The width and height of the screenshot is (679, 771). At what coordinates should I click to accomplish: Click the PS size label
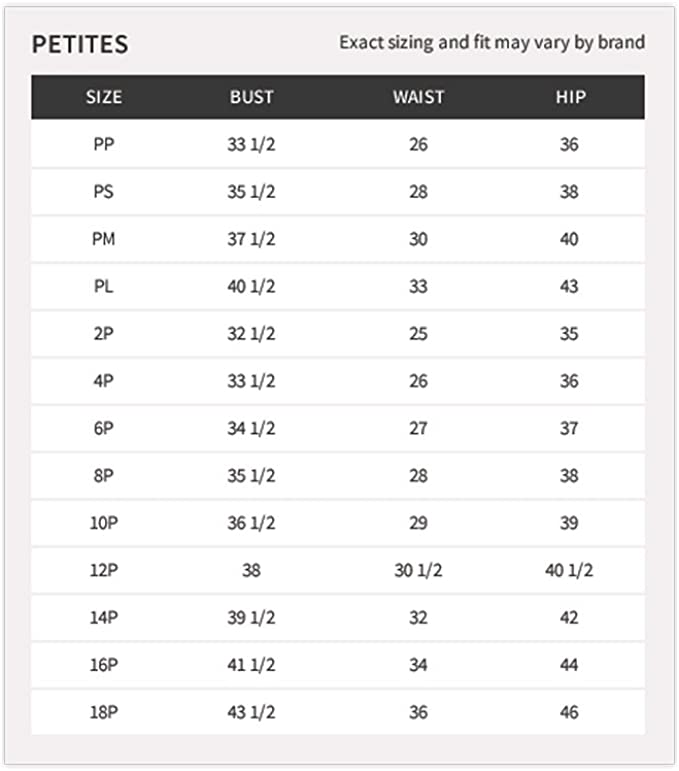coord(103,192)
